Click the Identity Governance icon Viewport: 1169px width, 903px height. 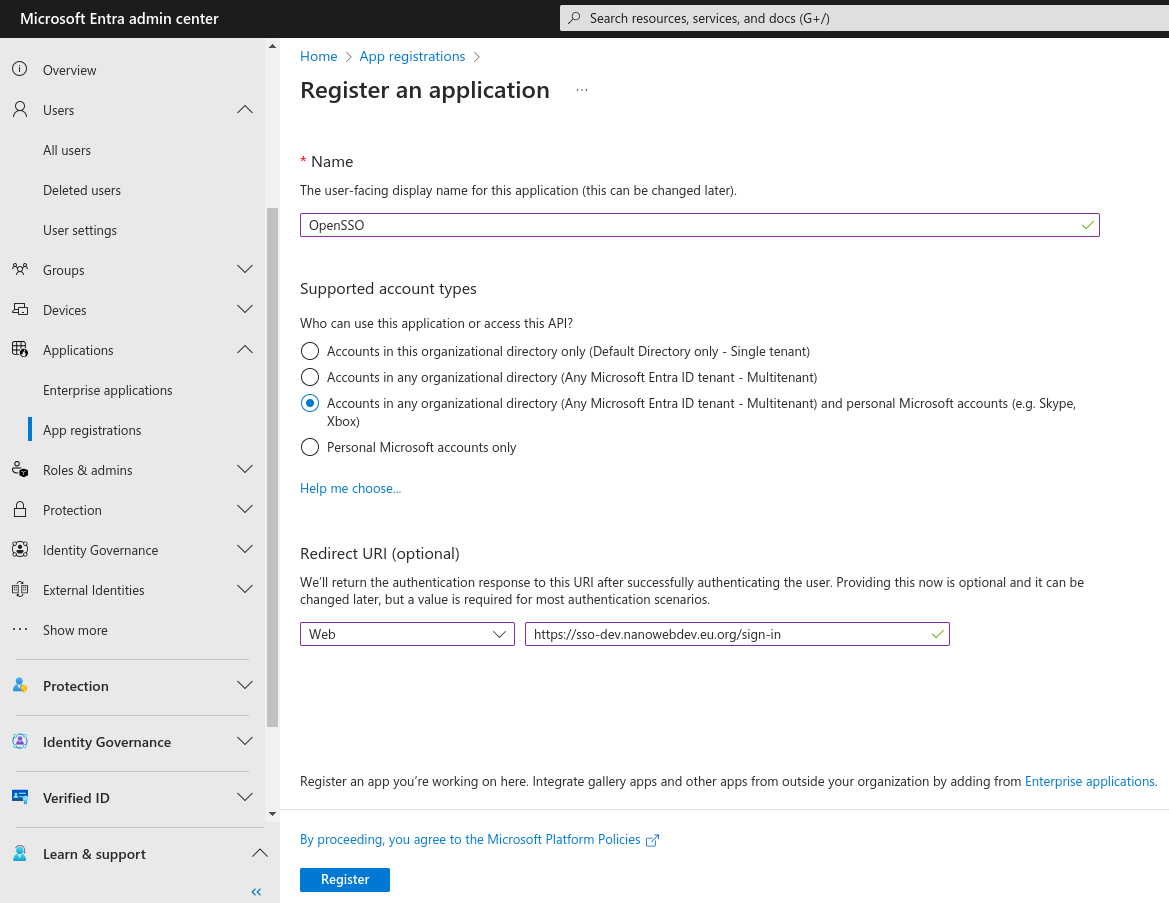(x=19, y=550)
